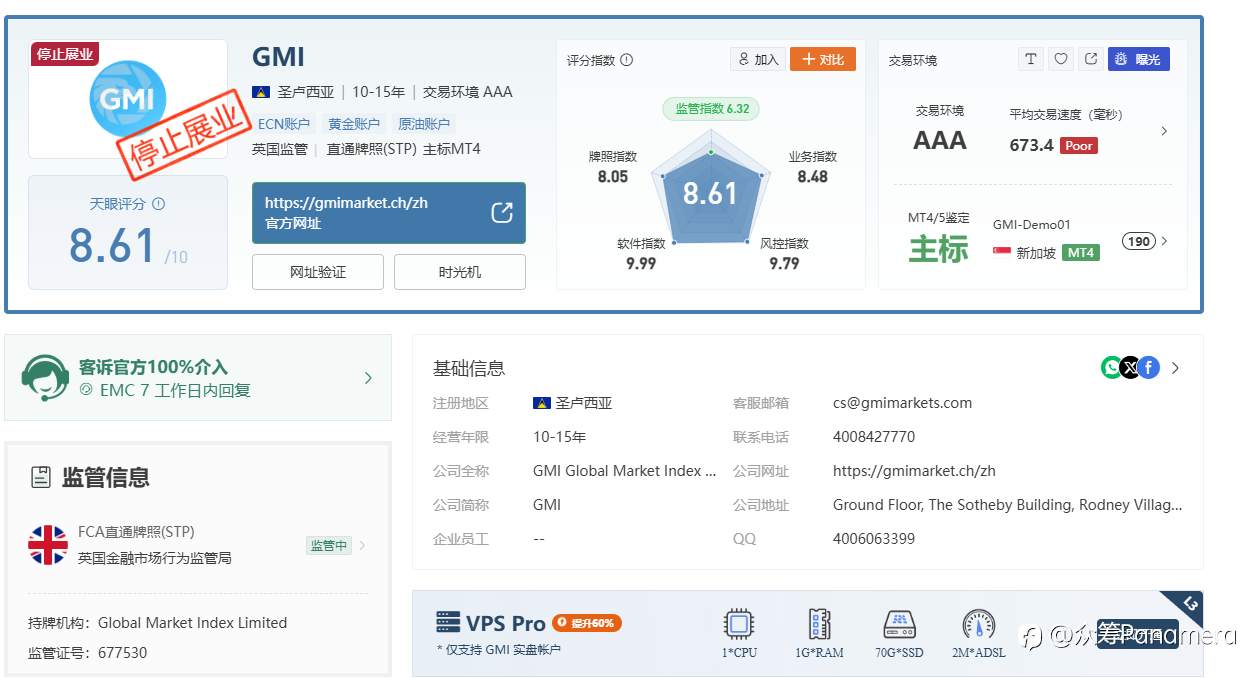Viewport: 1251px width, 678px height.
Task: Click the T text-size icon
Action: (1031, 59)
